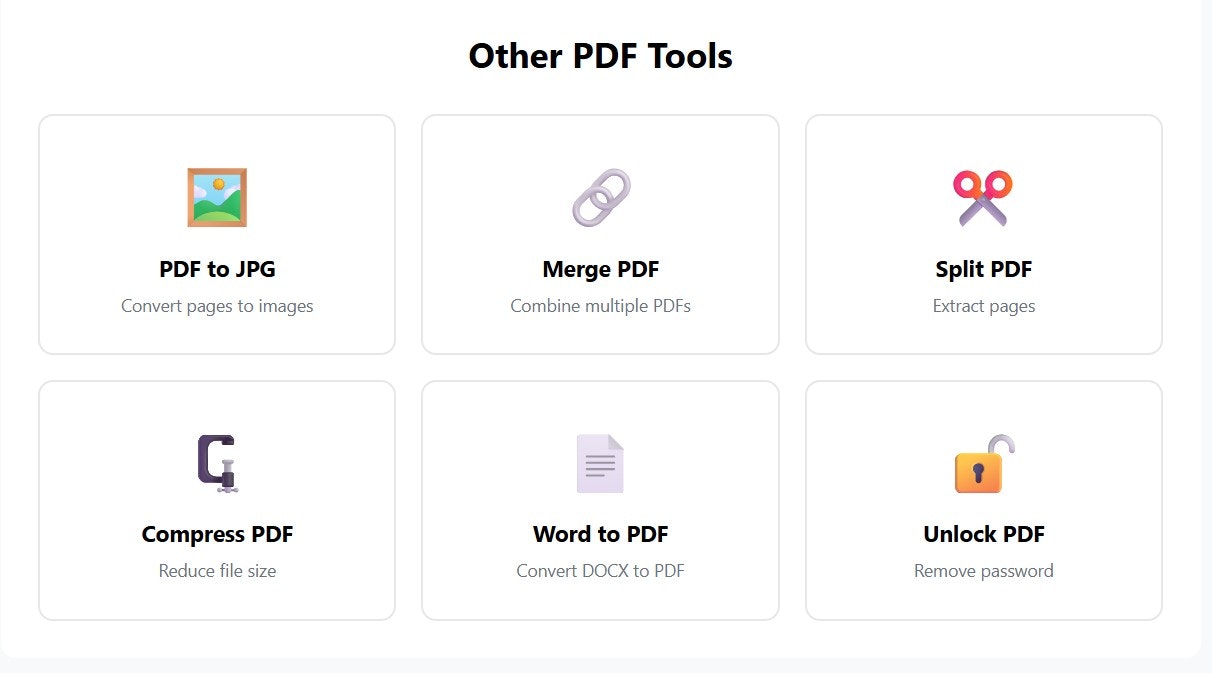This screenshot has height=673, width=1212.
Task: Click the 'Other PDF Tools' heading
Action: click(x=600, y=56)
